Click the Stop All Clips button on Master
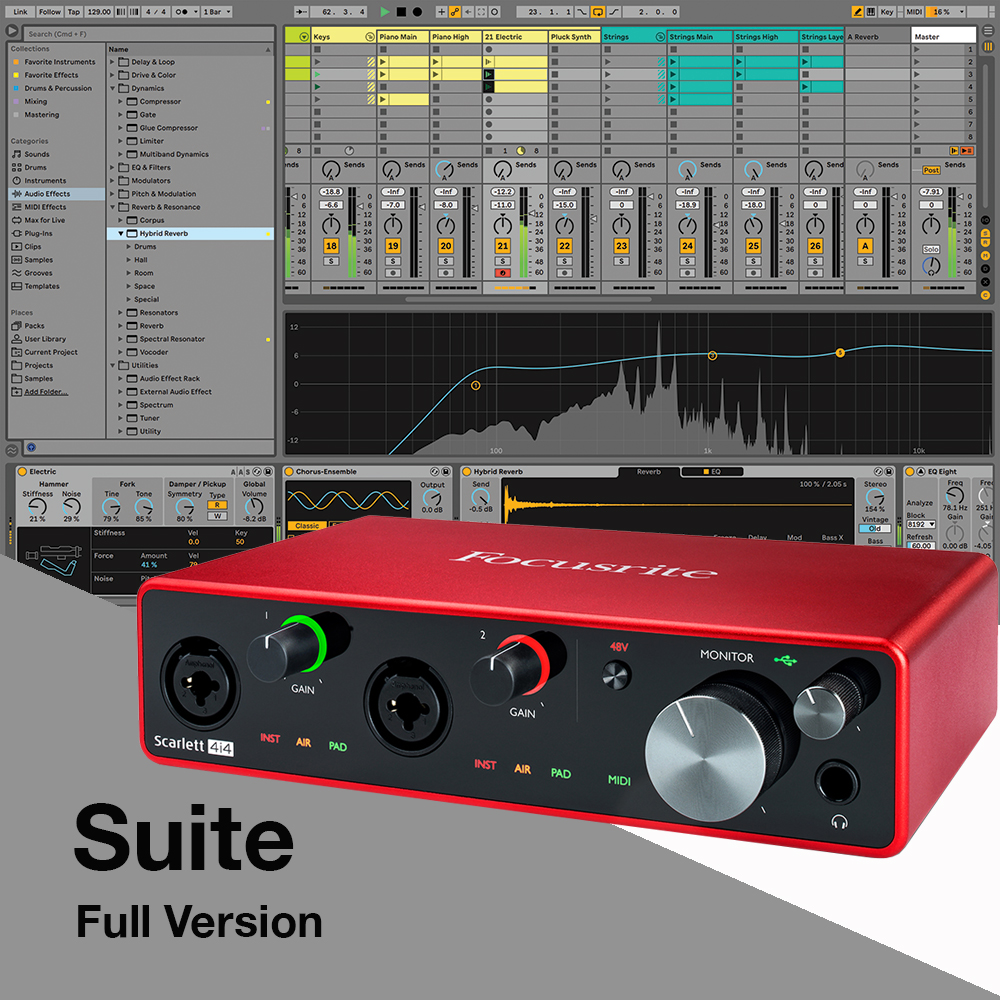 (x=917, y=151)
